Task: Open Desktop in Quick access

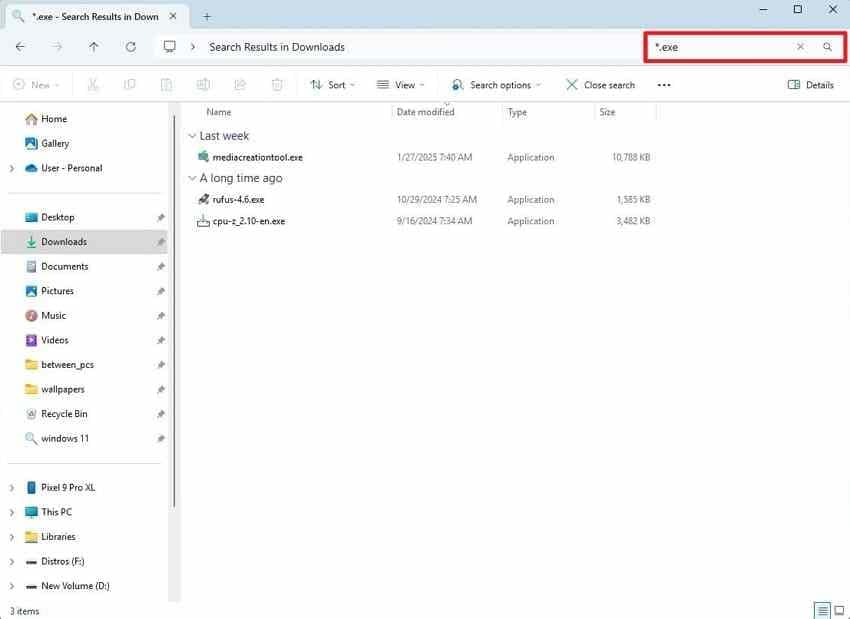Action: (57, 217)
